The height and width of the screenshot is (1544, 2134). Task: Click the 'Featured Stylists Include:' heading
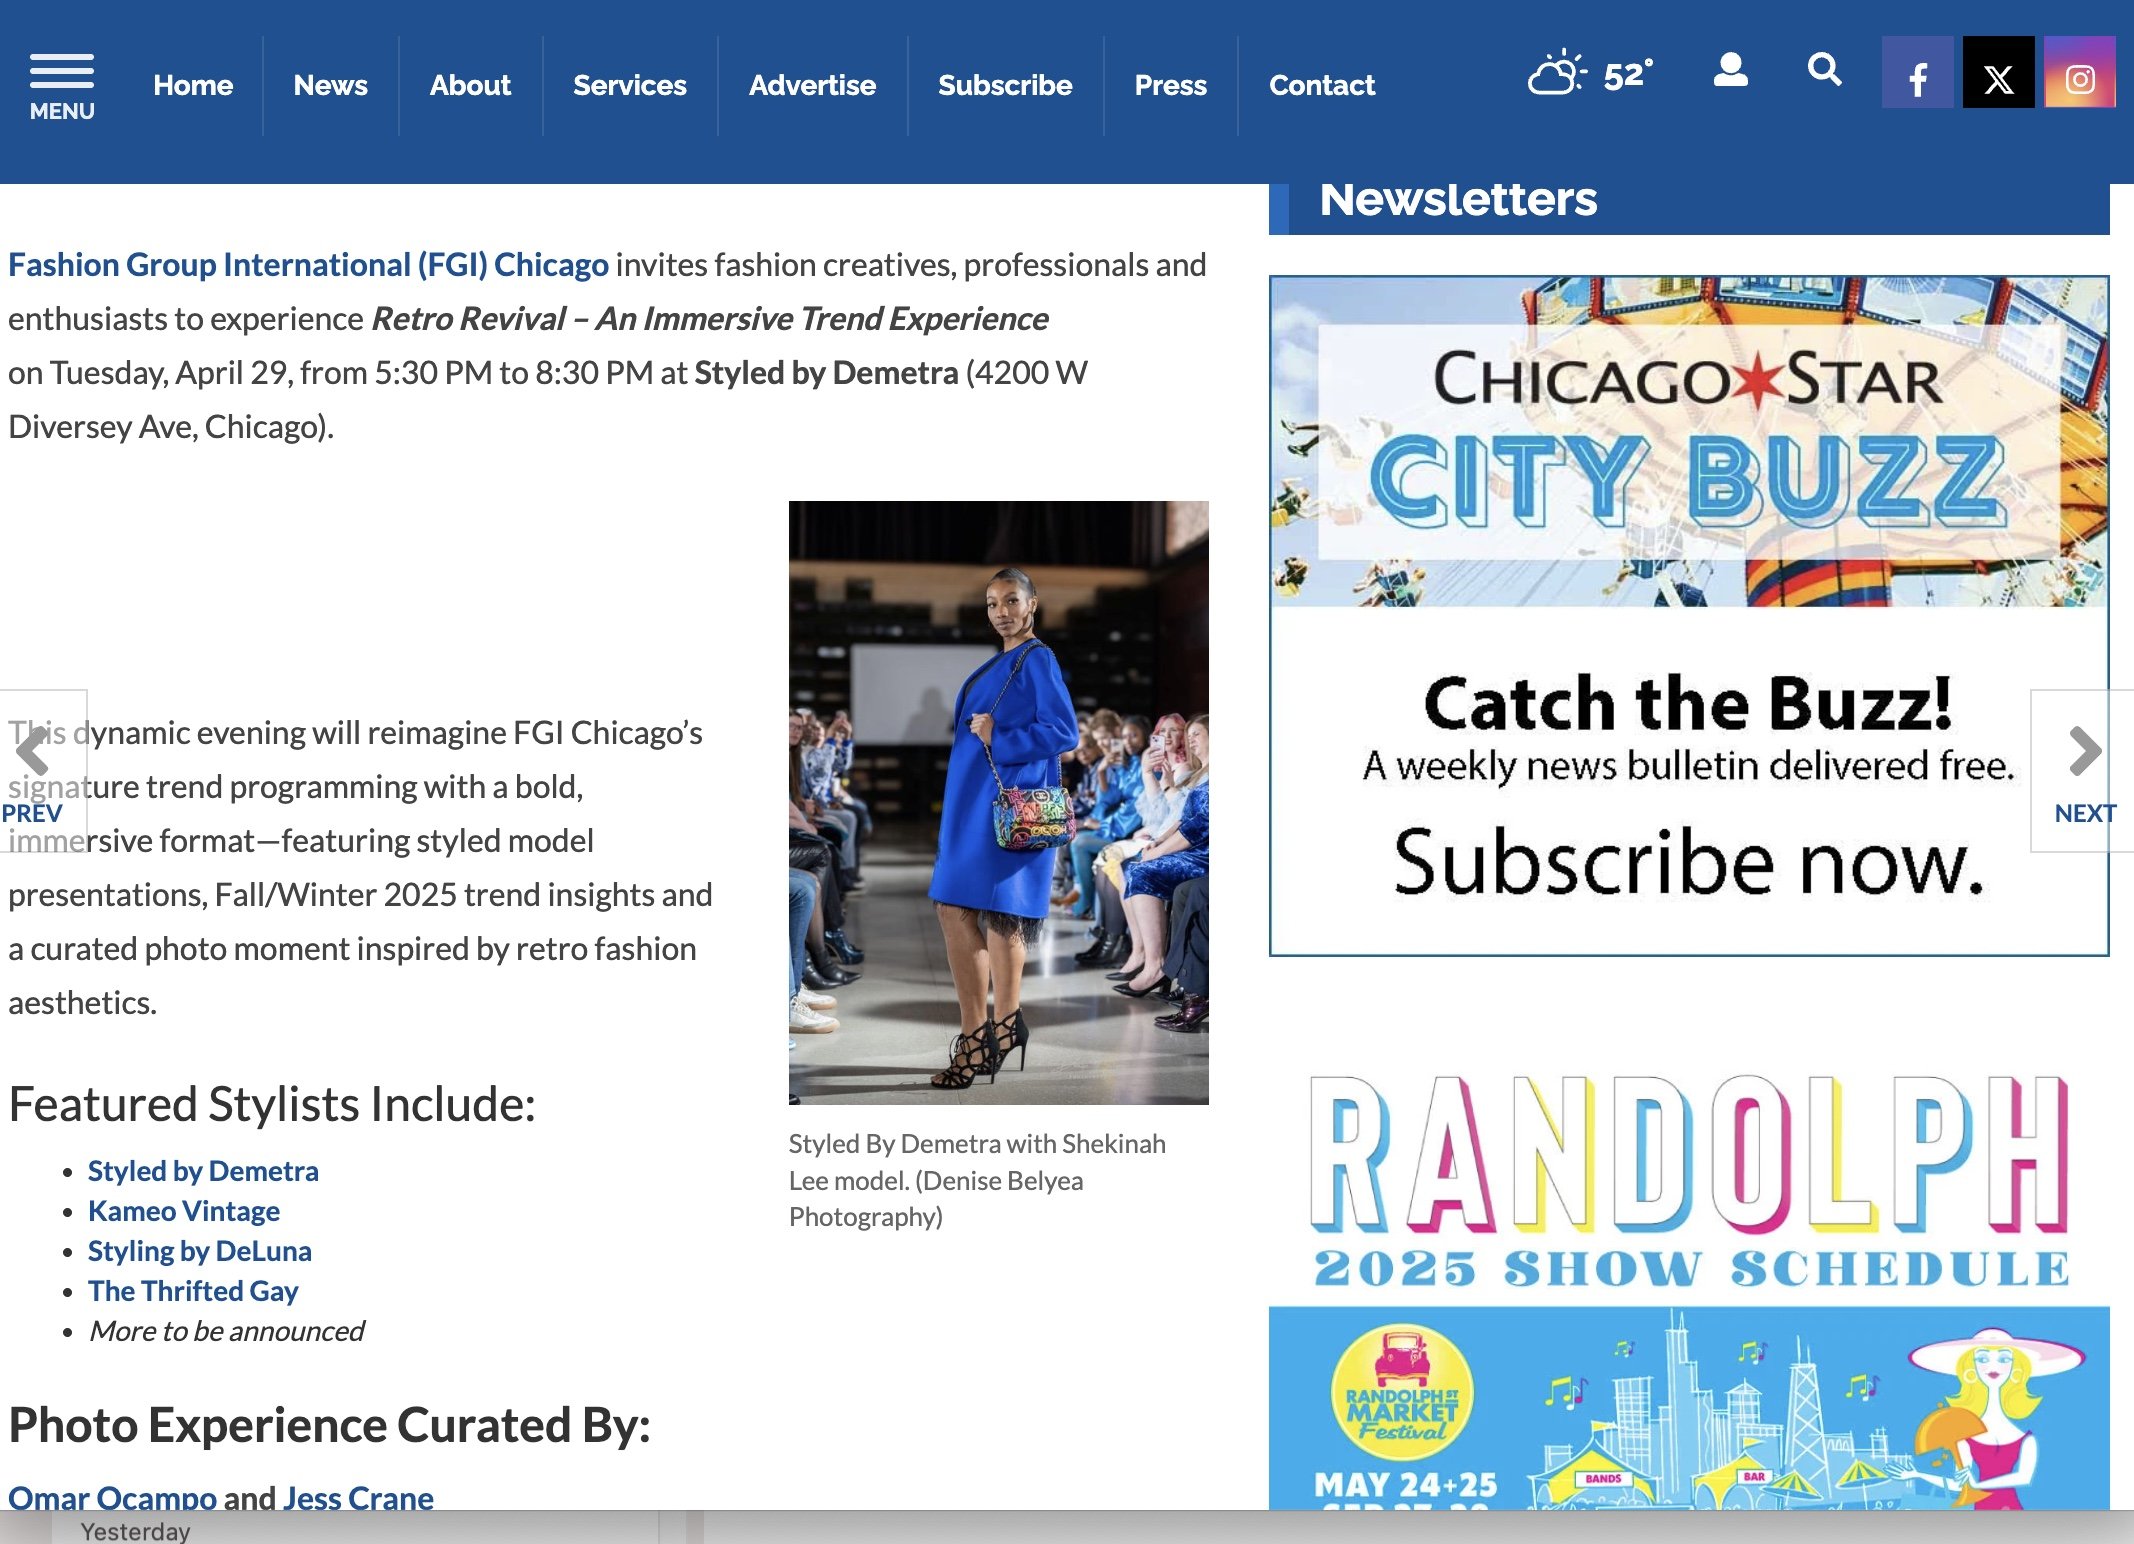(272, 1105)
